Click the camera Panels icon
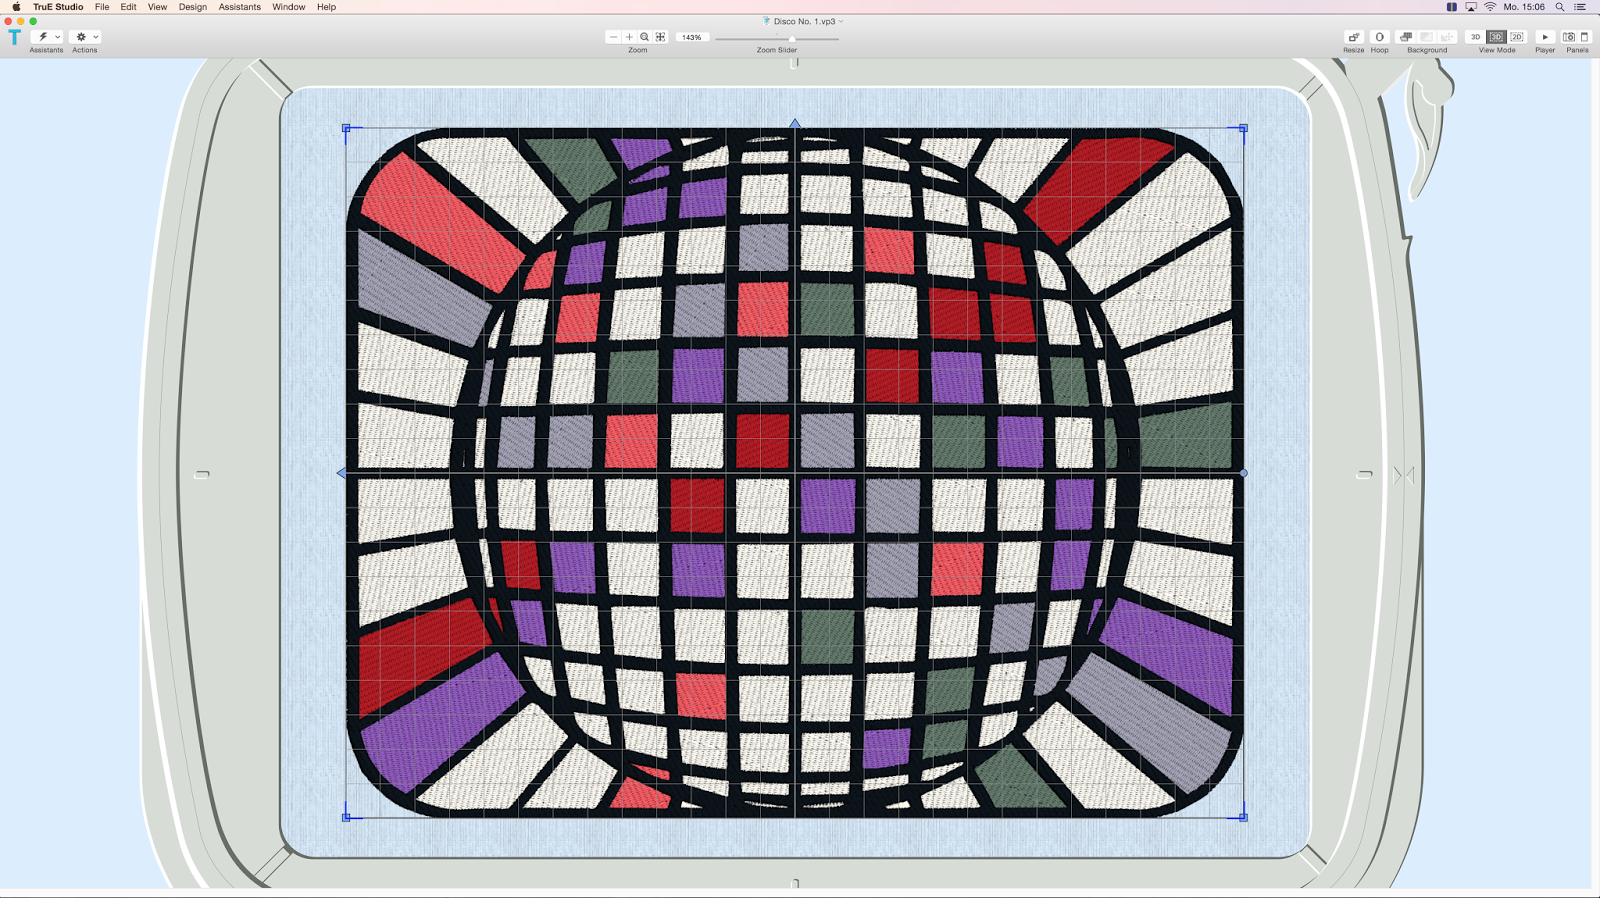1600x898 pixels. [x=1569, y=37]
